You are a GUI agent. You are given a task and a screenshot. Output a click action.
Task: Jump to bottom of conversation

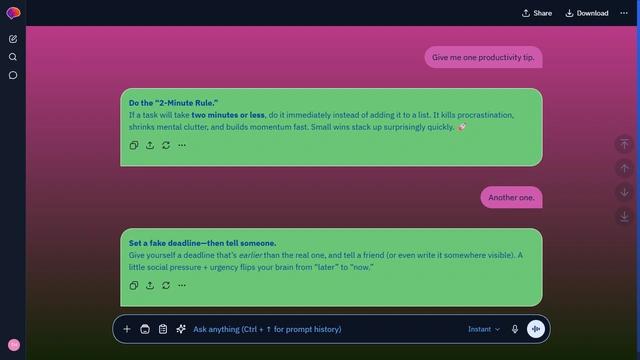[x=624, y=216]
